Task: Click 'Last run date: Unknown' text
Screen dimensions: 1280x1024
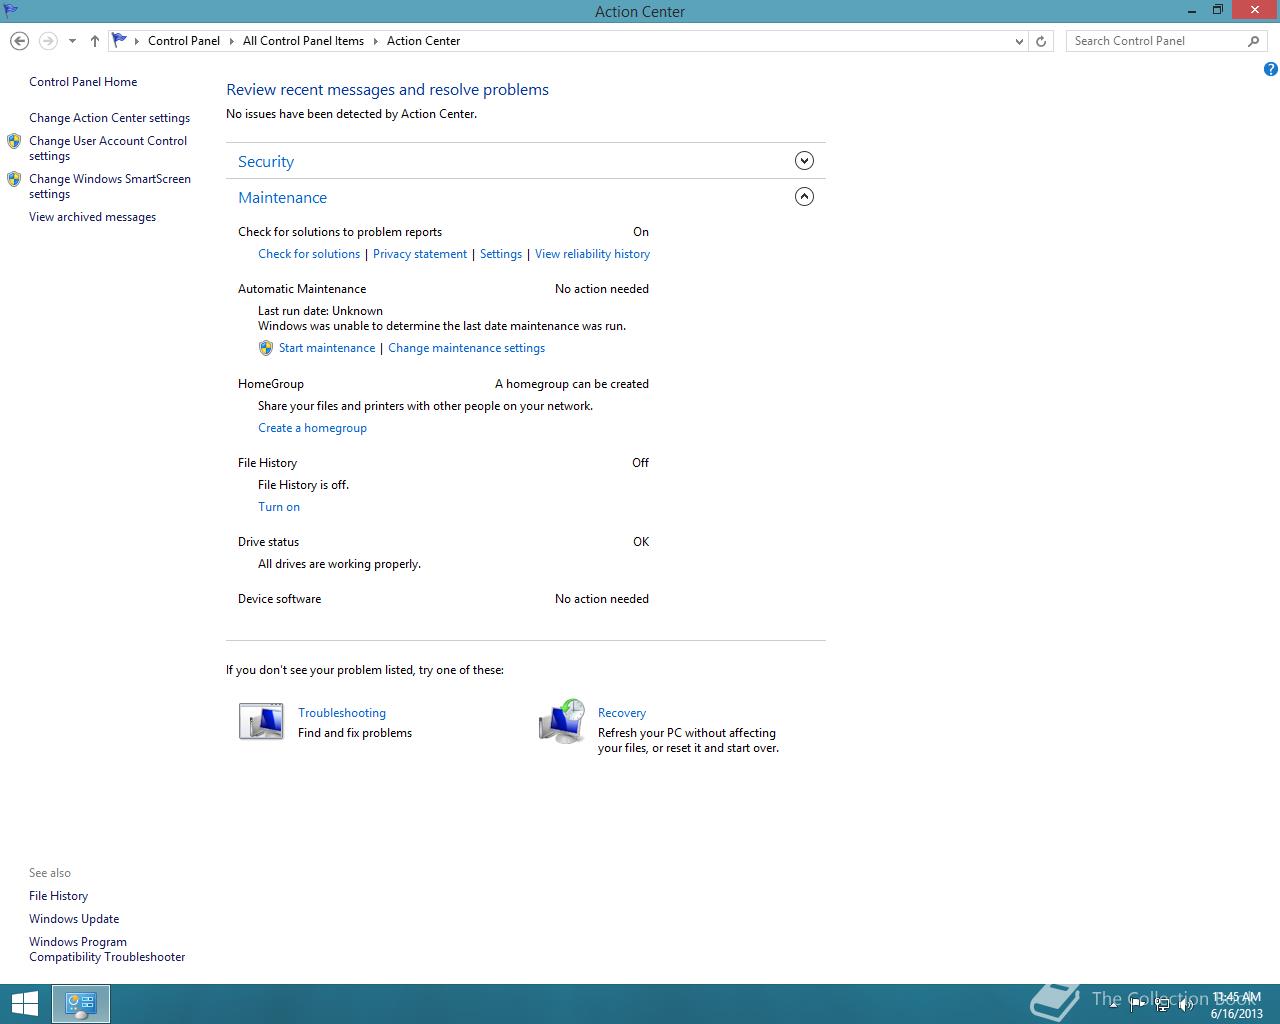Action: [320, 311]
